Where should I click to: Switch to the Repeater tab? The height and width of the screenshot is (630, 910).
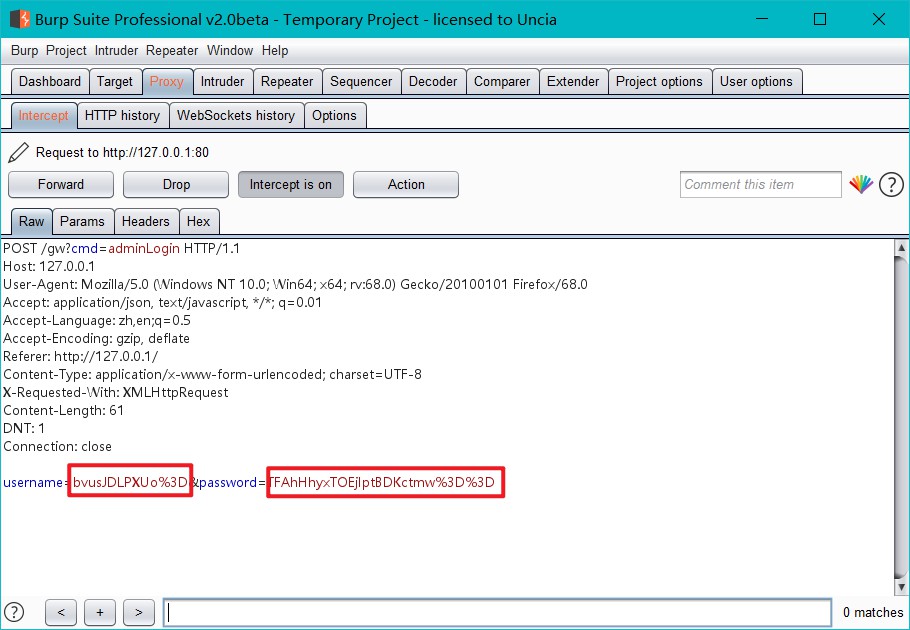[x=287, y=82]
